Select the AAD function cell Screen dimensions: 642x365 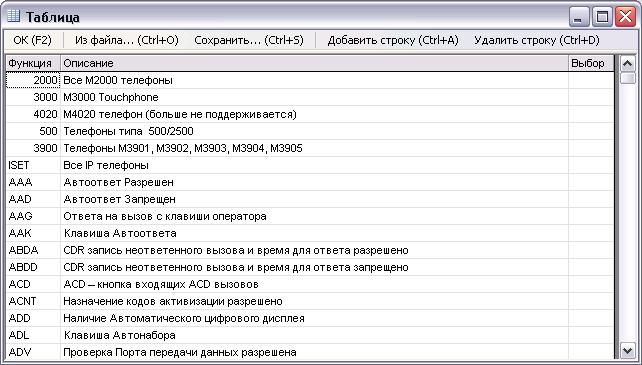pyautogui.click(x=33, y=200)
